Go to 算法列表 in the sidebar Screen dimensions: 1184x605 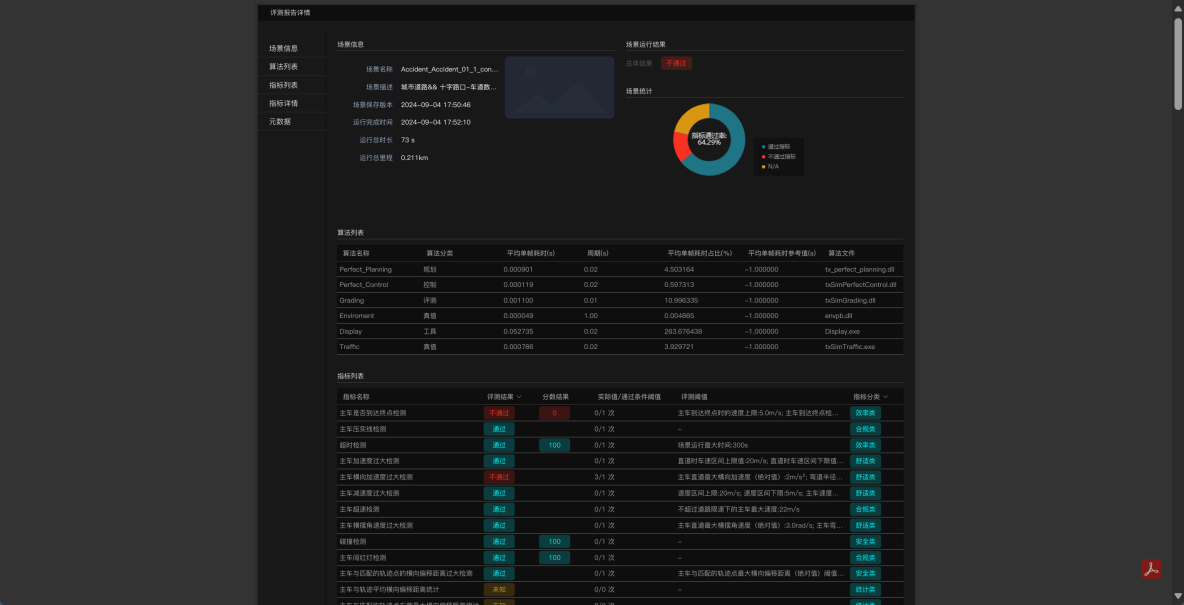coord(283,66)
